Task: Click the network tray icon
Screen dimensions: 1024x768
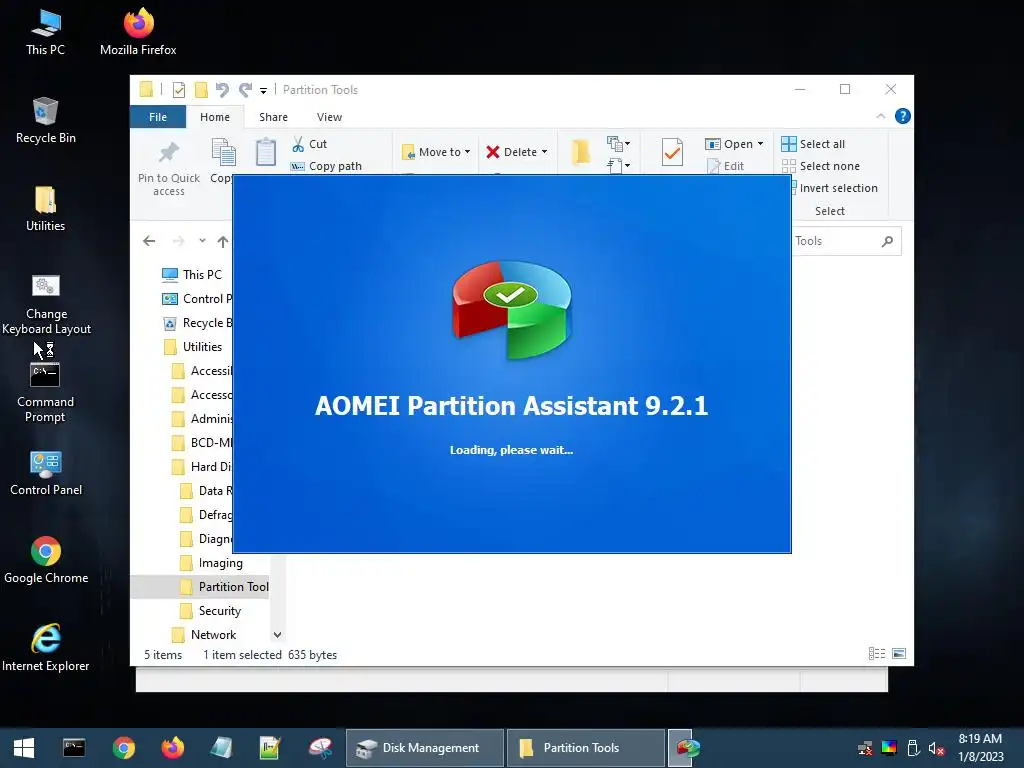Action: 865,748
